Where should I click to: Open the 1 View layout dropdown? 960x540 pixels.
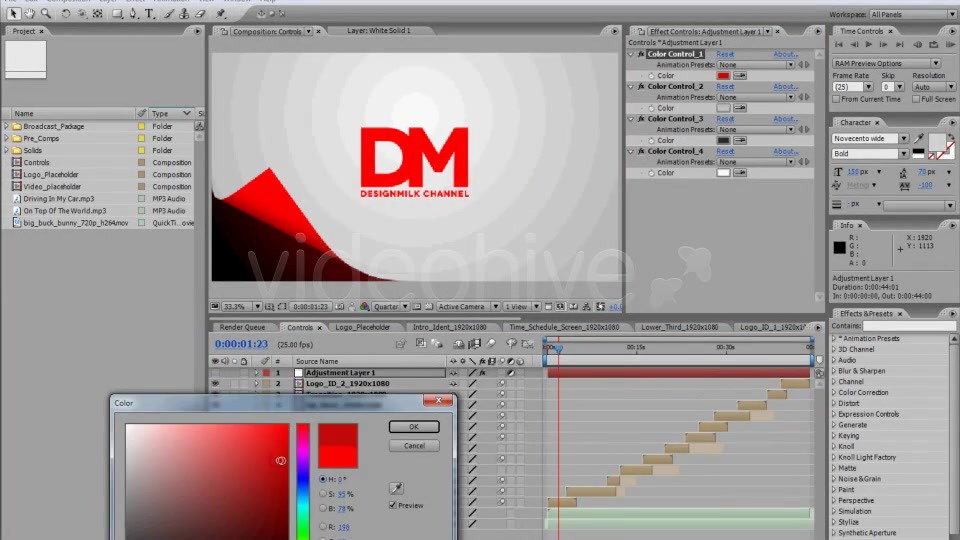point(521,307)
